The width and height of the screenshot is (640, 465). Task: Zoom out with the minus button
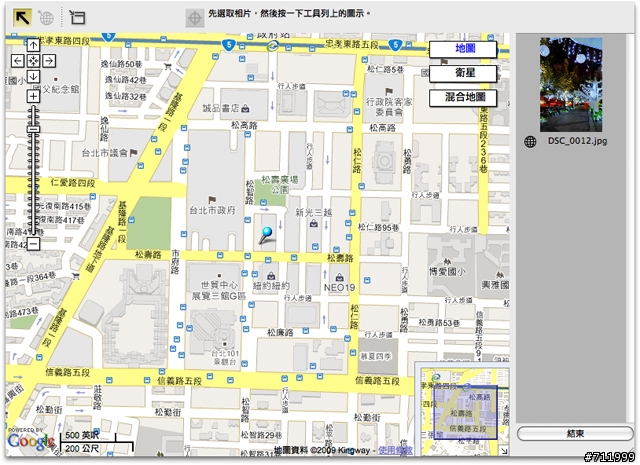pyautogui.click(x=33, y=244)
